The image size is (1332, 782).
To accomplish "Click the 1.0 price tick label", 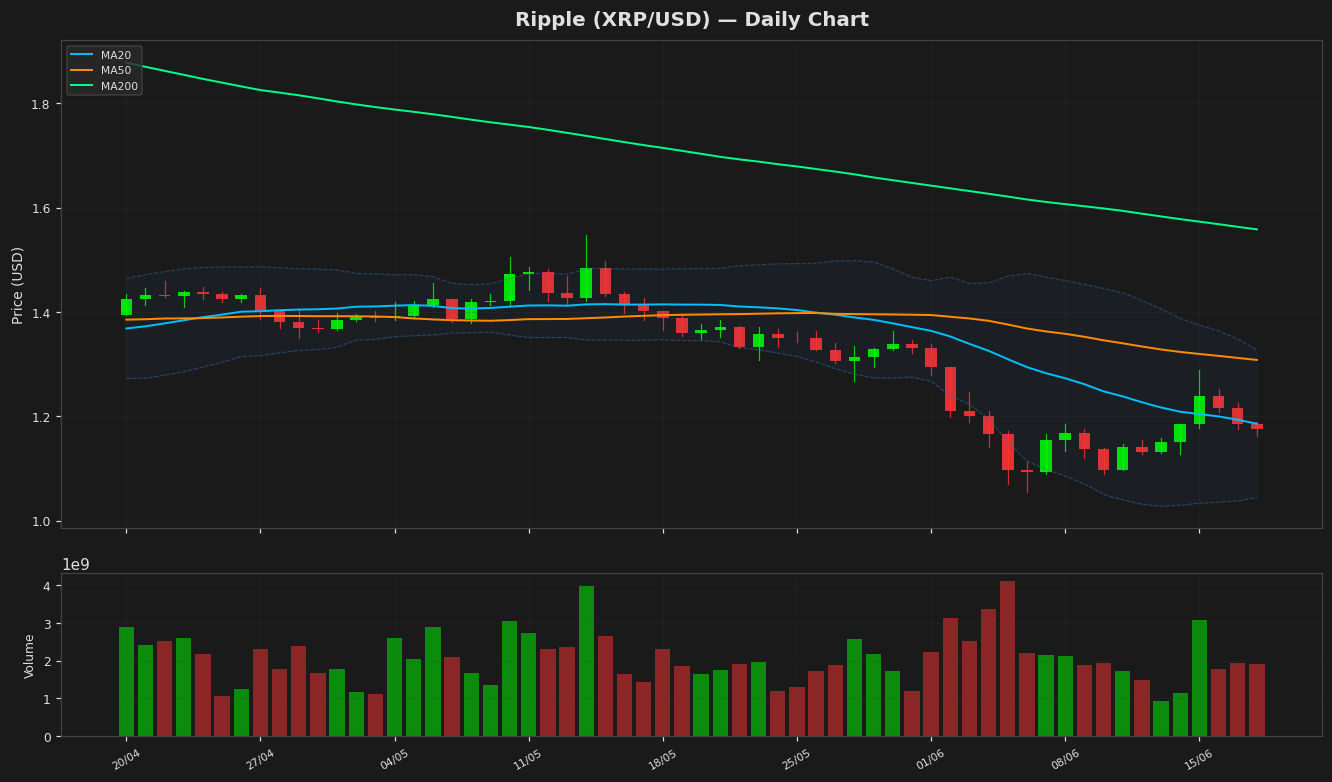I will pos(43,521).
